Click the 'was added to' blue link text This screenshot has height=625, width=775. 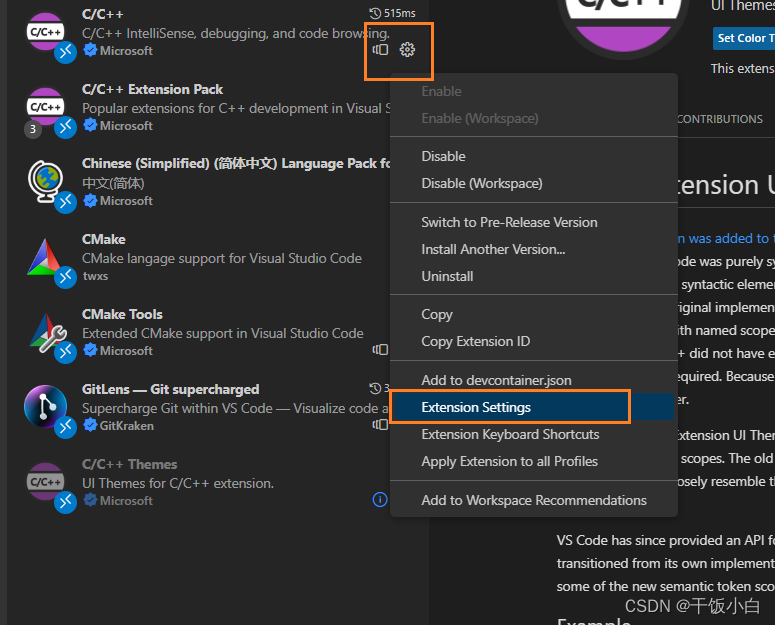click(729, 239)
